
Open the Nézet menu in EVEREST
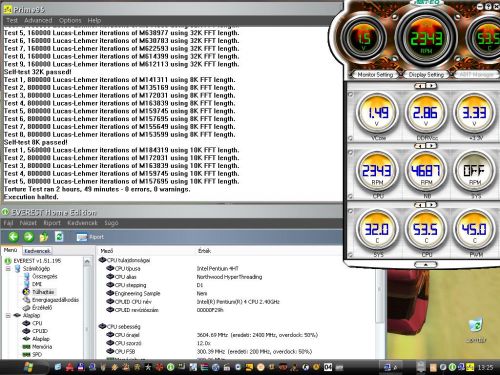pos(28,223)
